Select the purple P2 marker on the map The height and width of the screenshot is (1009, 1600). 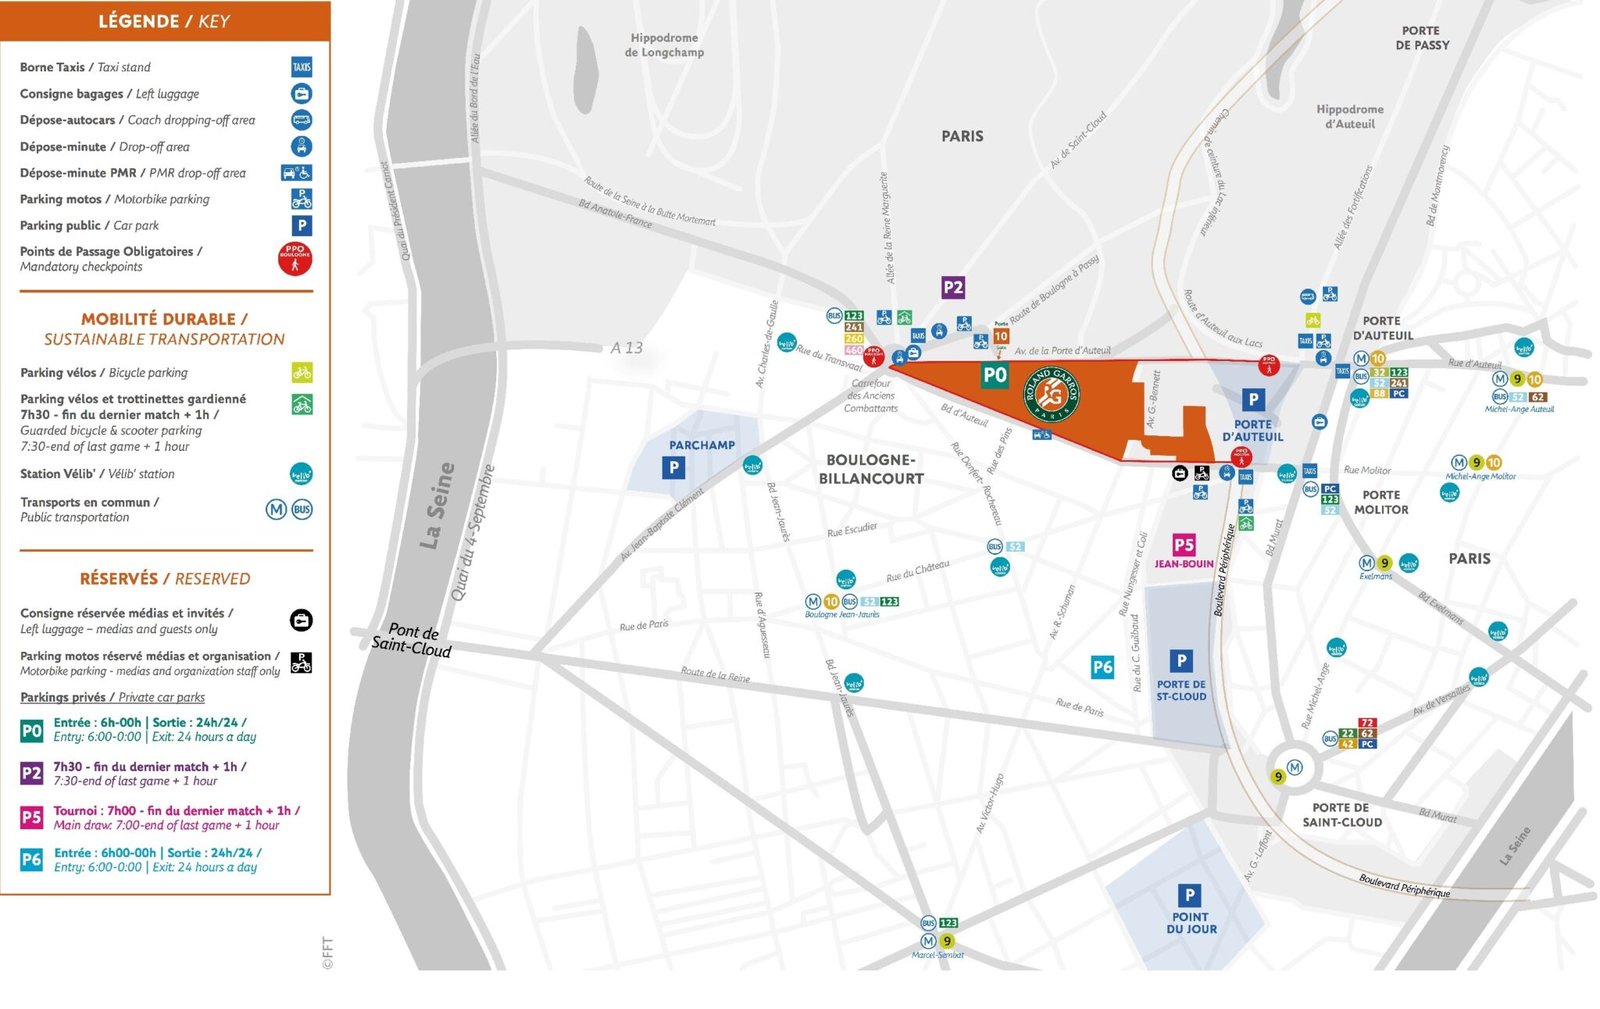click(x=953, y=288)
